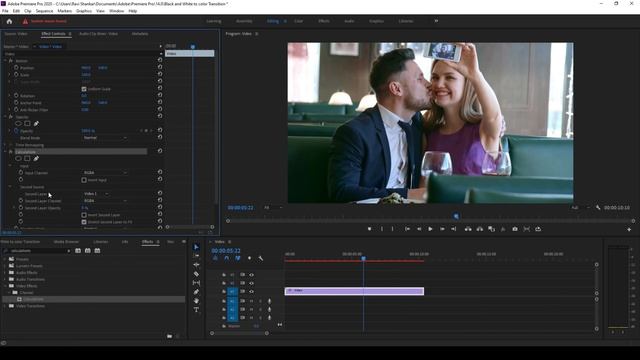Toggle the Position animation stopwatch
This screenshot has height=360, width=640.
(x=16, y=67)
